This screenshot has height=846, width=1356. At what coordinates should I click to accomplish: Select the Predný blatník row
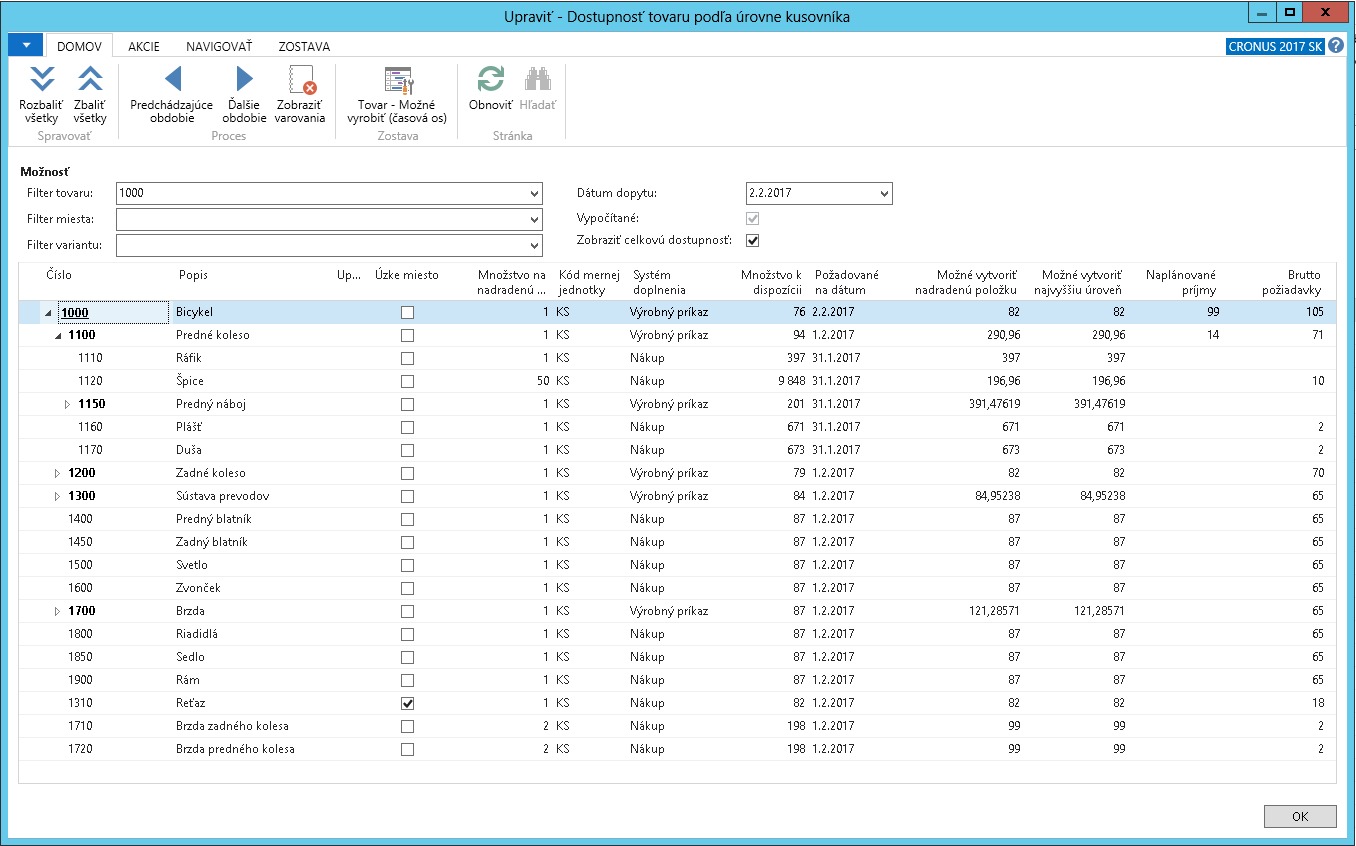point(677,519)
